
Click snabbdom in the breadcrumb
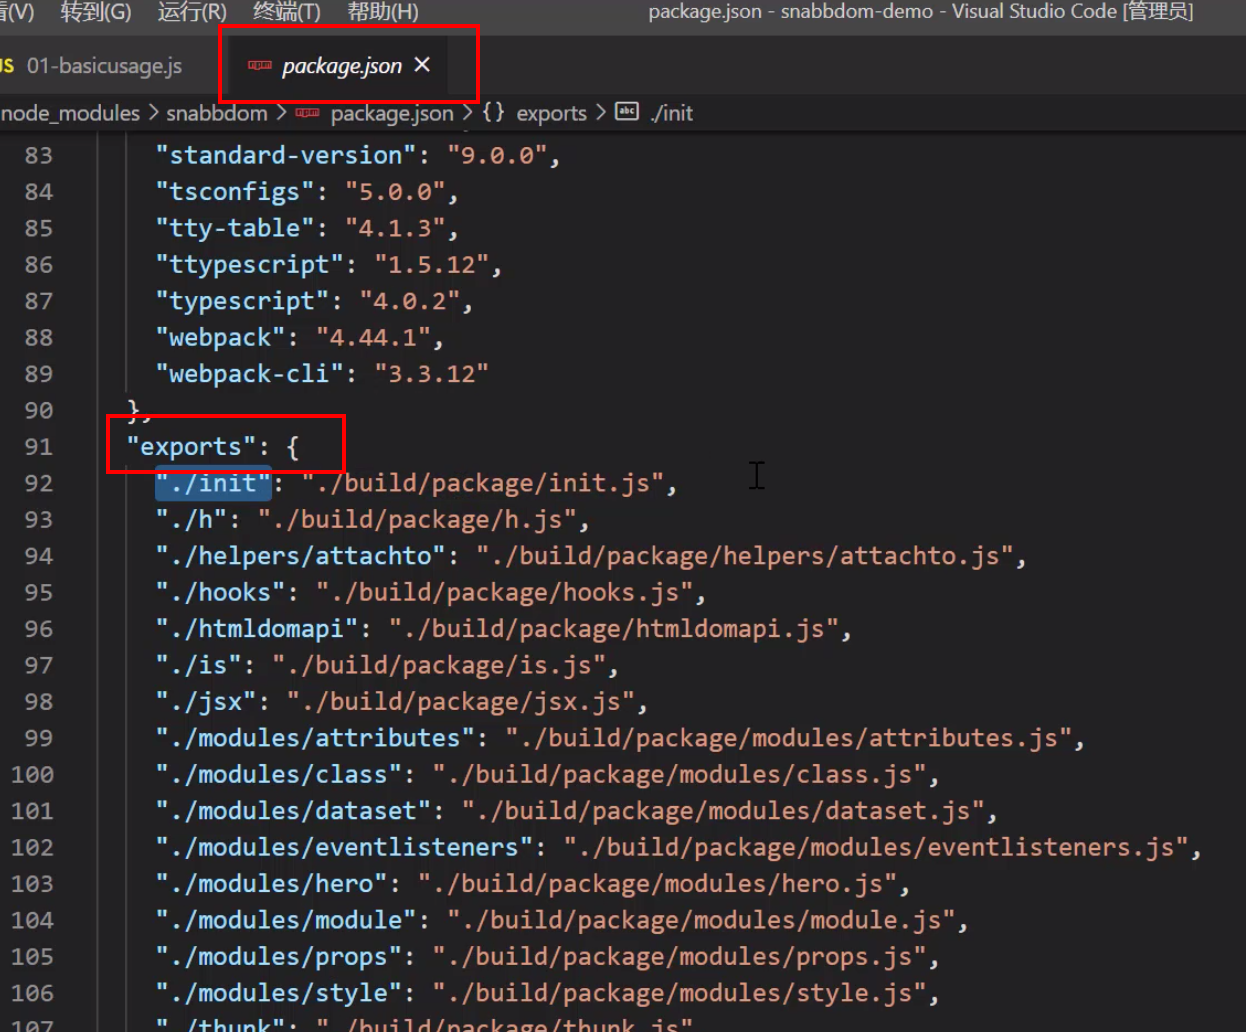coord(217,113)
